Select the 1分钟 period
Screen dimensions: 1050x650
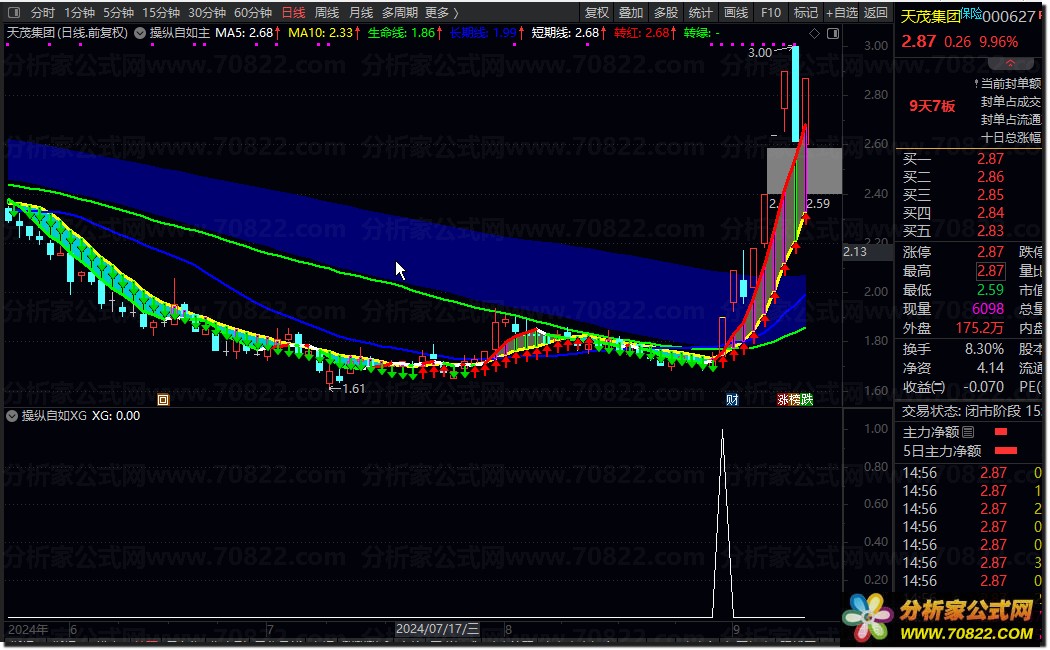click(x=80, y=12)
